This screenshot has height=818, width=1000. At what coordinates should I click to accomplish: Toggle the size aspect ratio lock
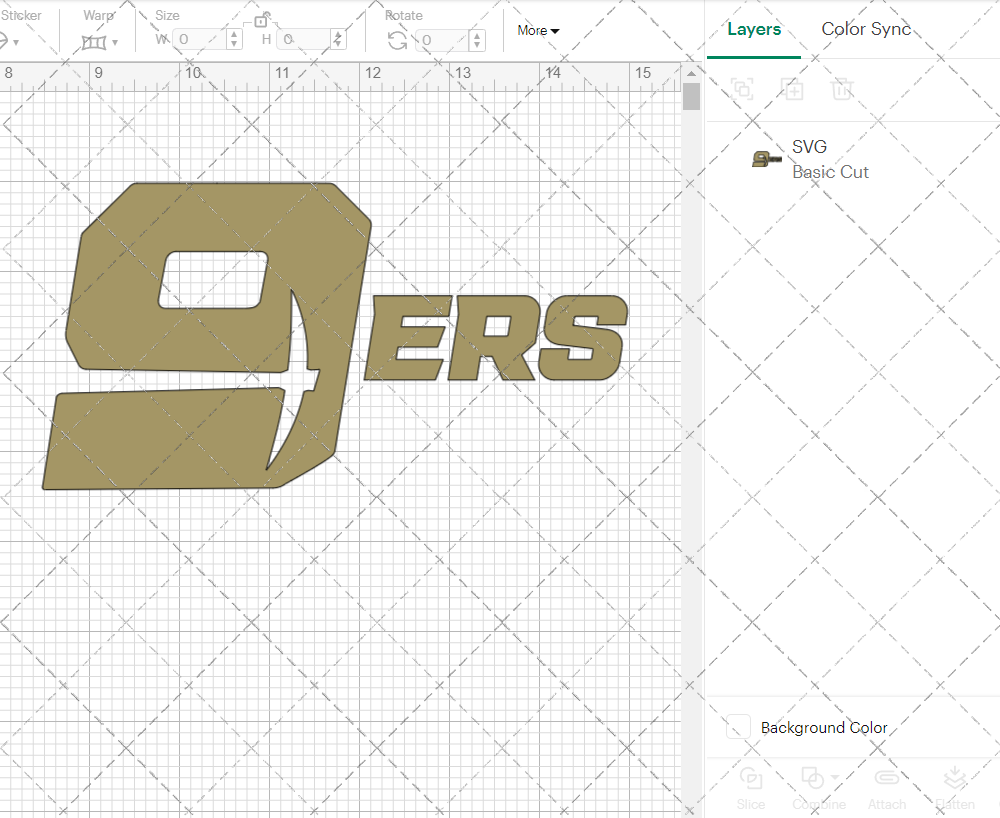coord(262,20)
